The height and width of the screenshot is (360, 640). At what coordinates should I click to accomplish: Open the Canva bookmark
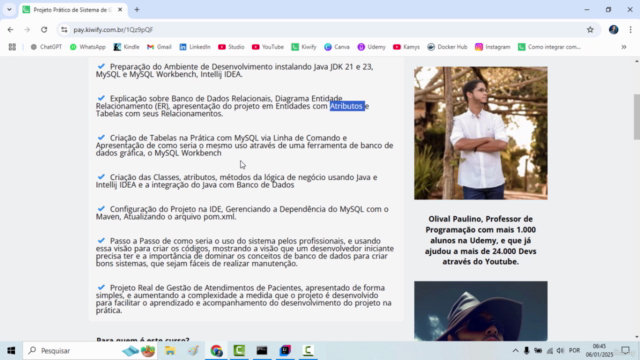coord(337,47)
